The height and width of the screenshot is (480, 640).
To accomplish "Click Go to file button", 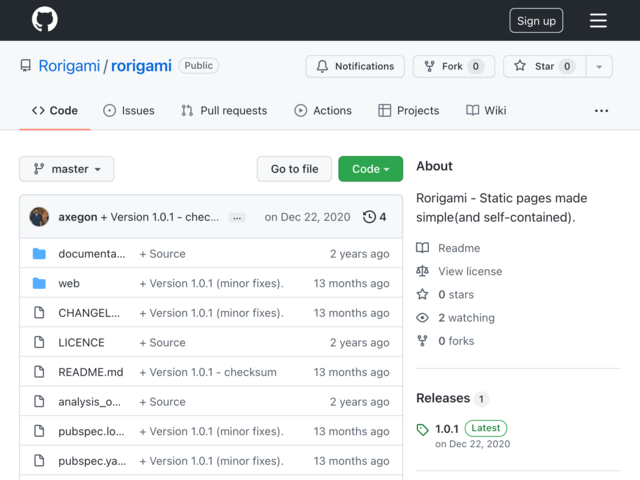I will pyautogui.click(x=294, y=169).
